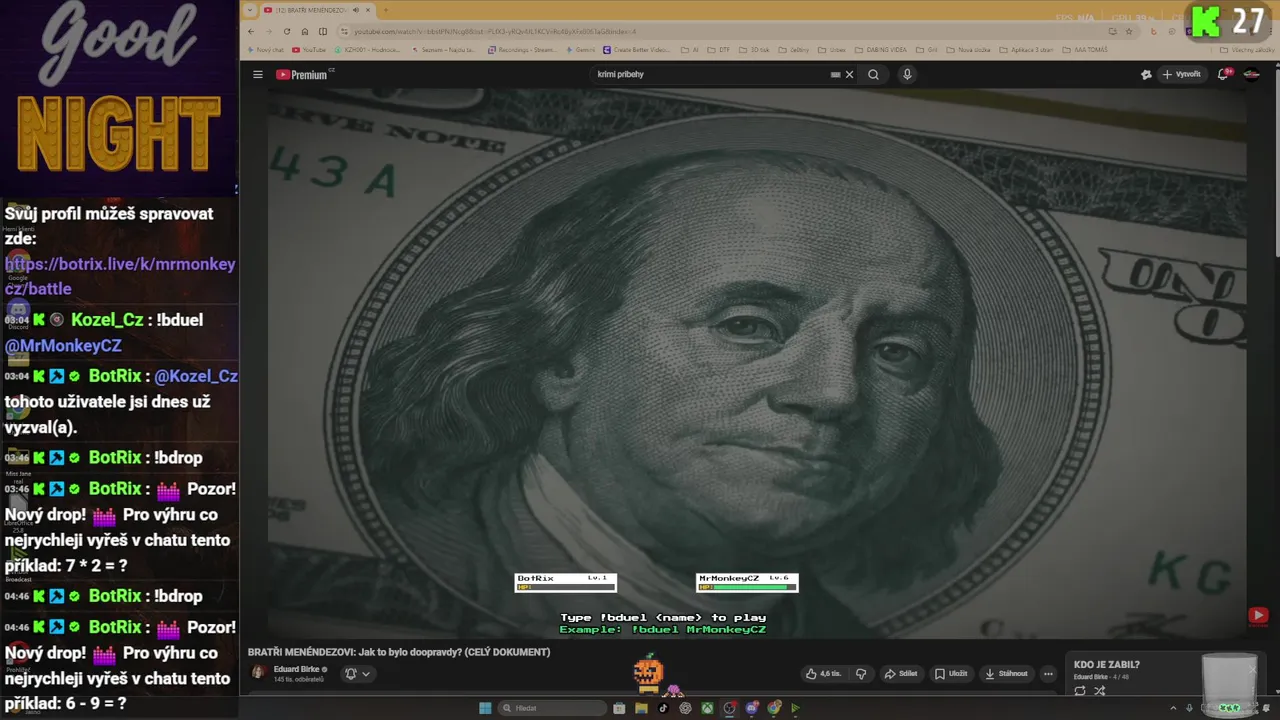Screen dimensions: 1280x720
Task: Open the DABING VIDEA bookmark folder
Action: (x=881, y=49)
